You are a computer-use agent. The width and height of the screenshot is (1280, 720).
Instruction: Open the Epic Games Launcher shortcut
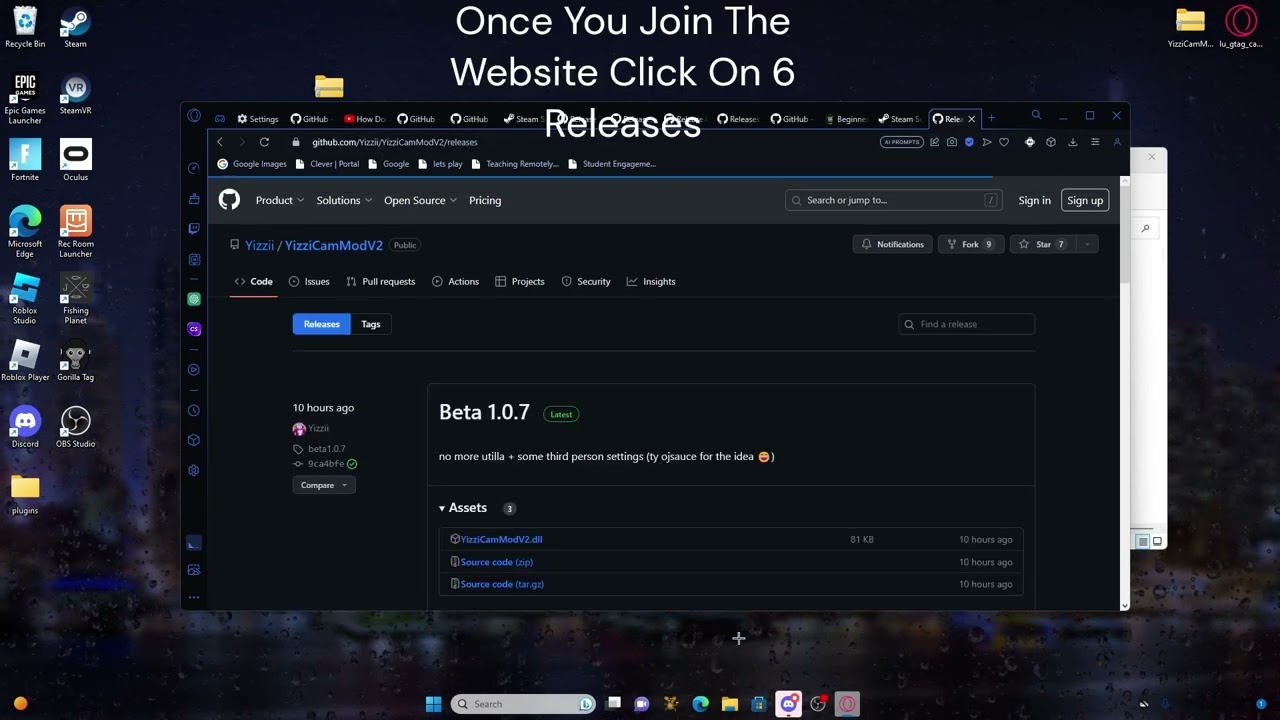(x=25, y=99)
